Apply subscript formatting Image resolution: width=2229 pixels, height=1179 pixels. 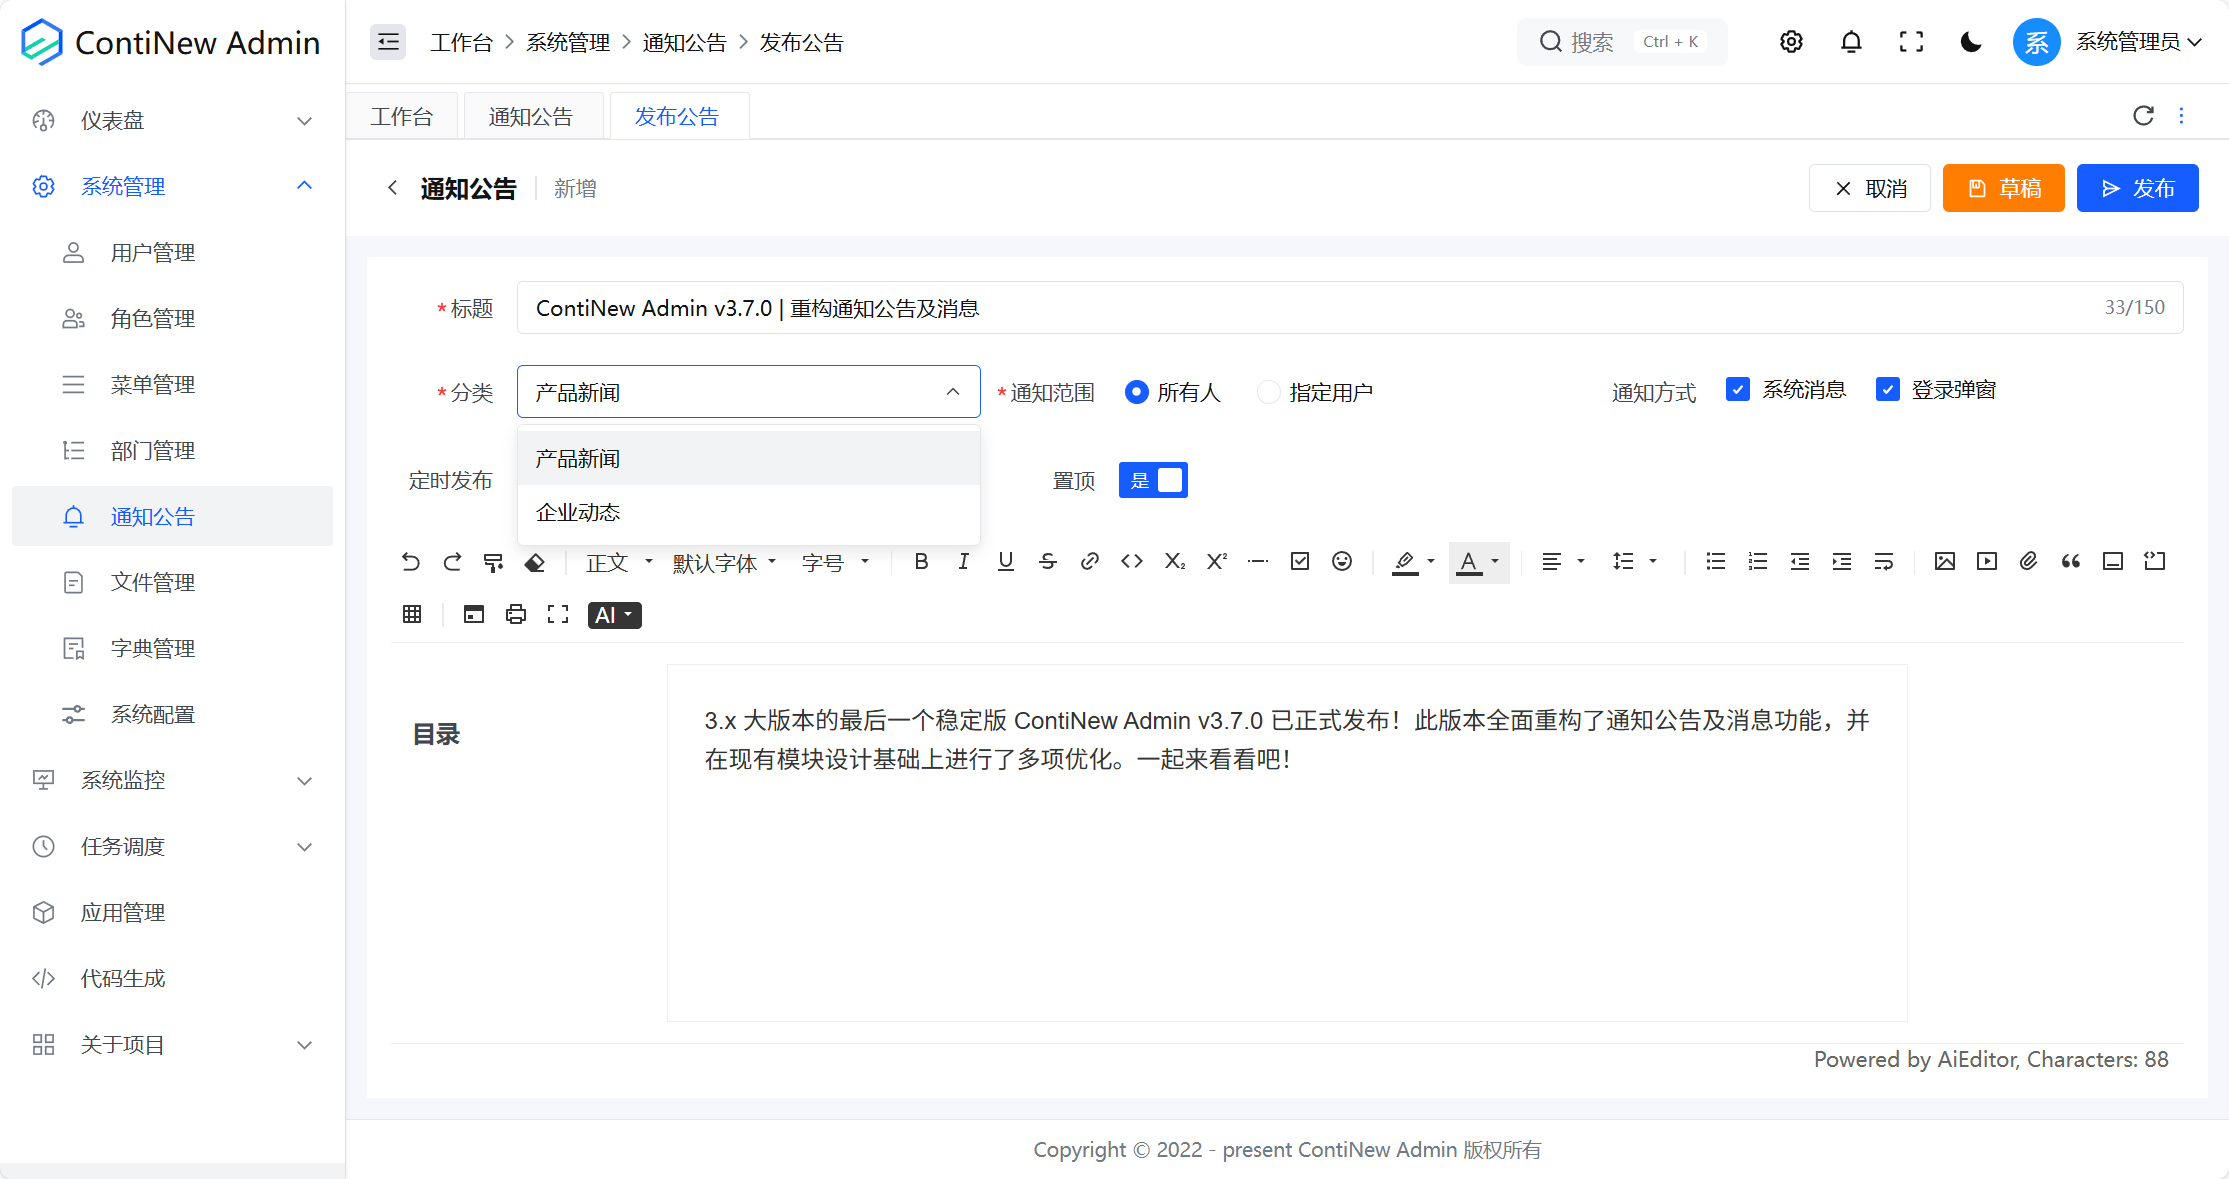[x=1174, y=562]
